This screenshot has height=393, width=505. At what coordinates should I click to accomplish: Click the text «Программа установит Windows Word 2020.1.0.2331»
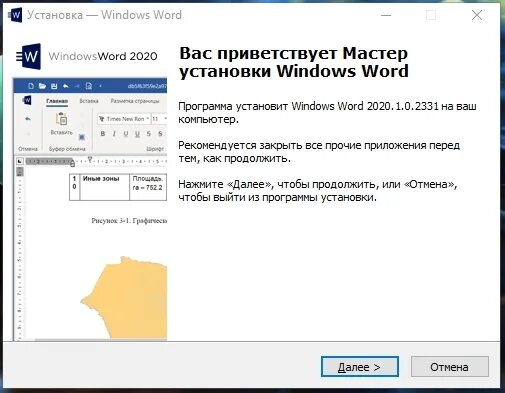click(x=308, y=106)
